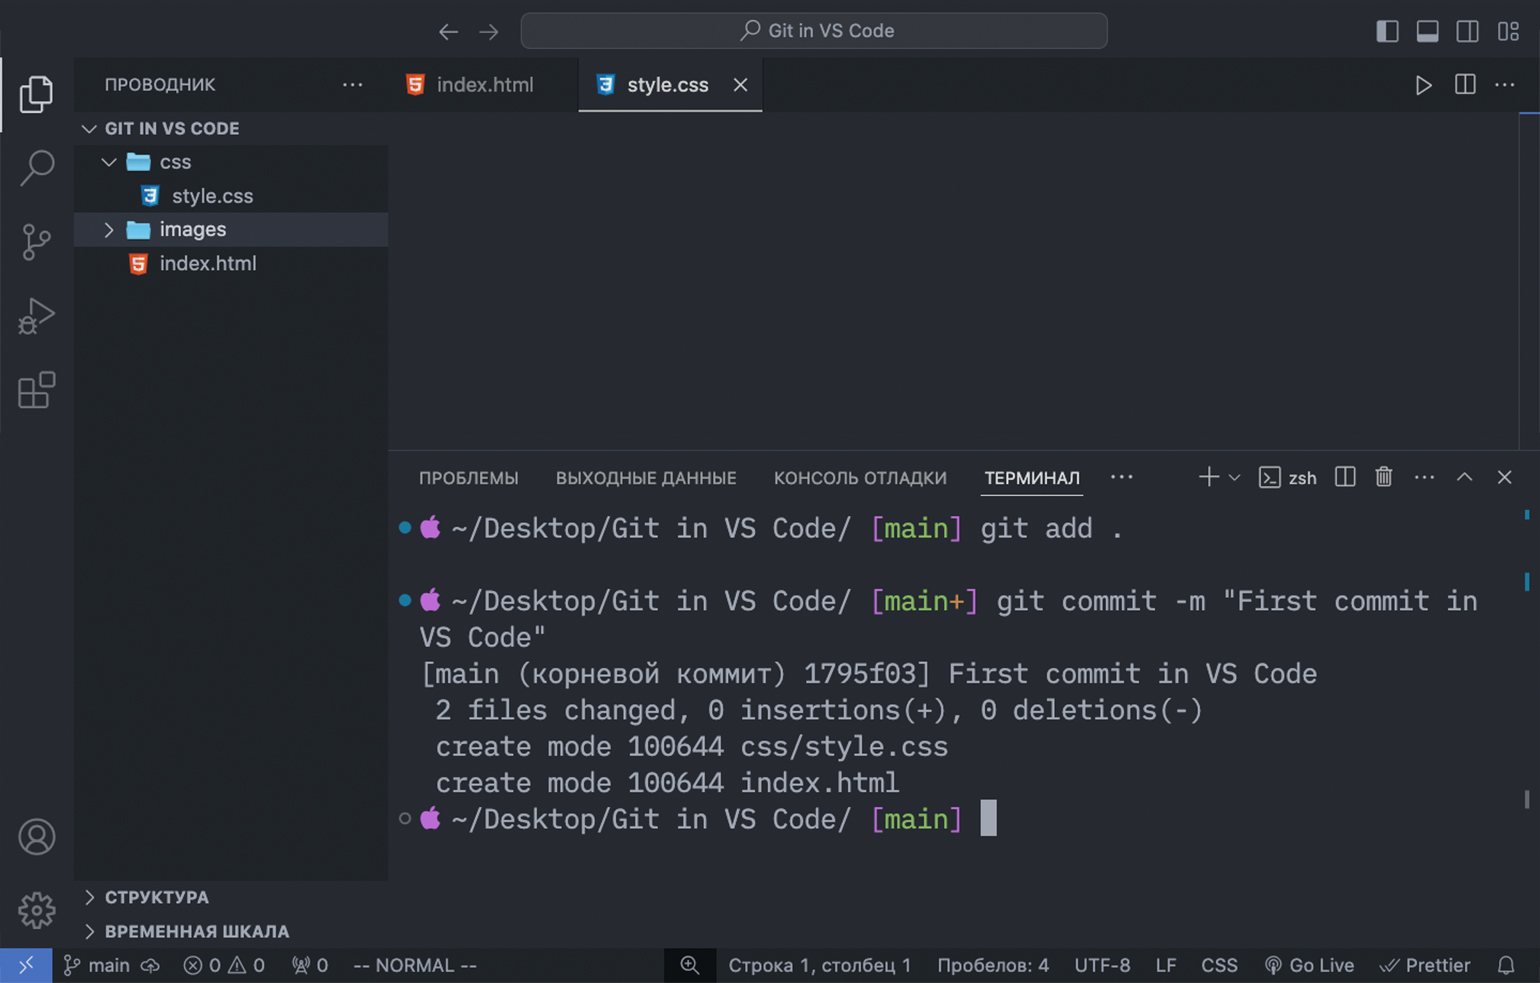Open the new terminal profile dropdown arrow
The height and width of the screenshot is (983, 1540).
(x=1234, y=478)
